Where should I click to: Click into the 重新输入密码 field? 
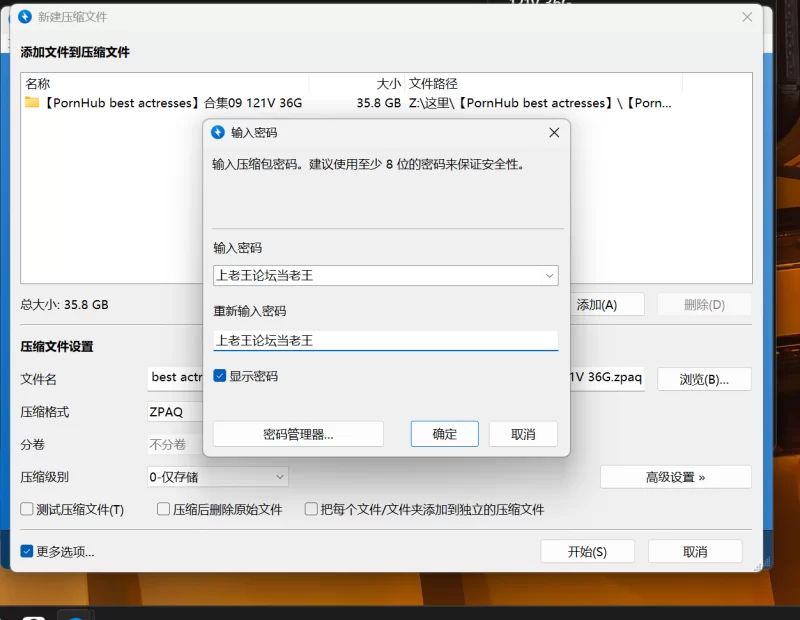point(386,340)
